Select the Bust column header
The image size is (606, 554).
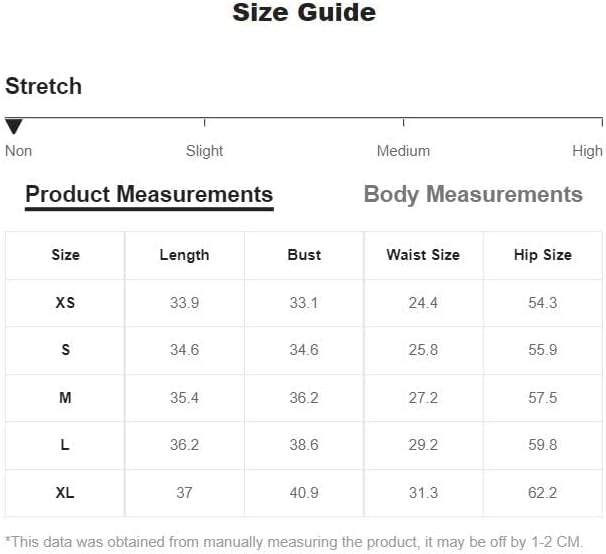coord(304,255)
